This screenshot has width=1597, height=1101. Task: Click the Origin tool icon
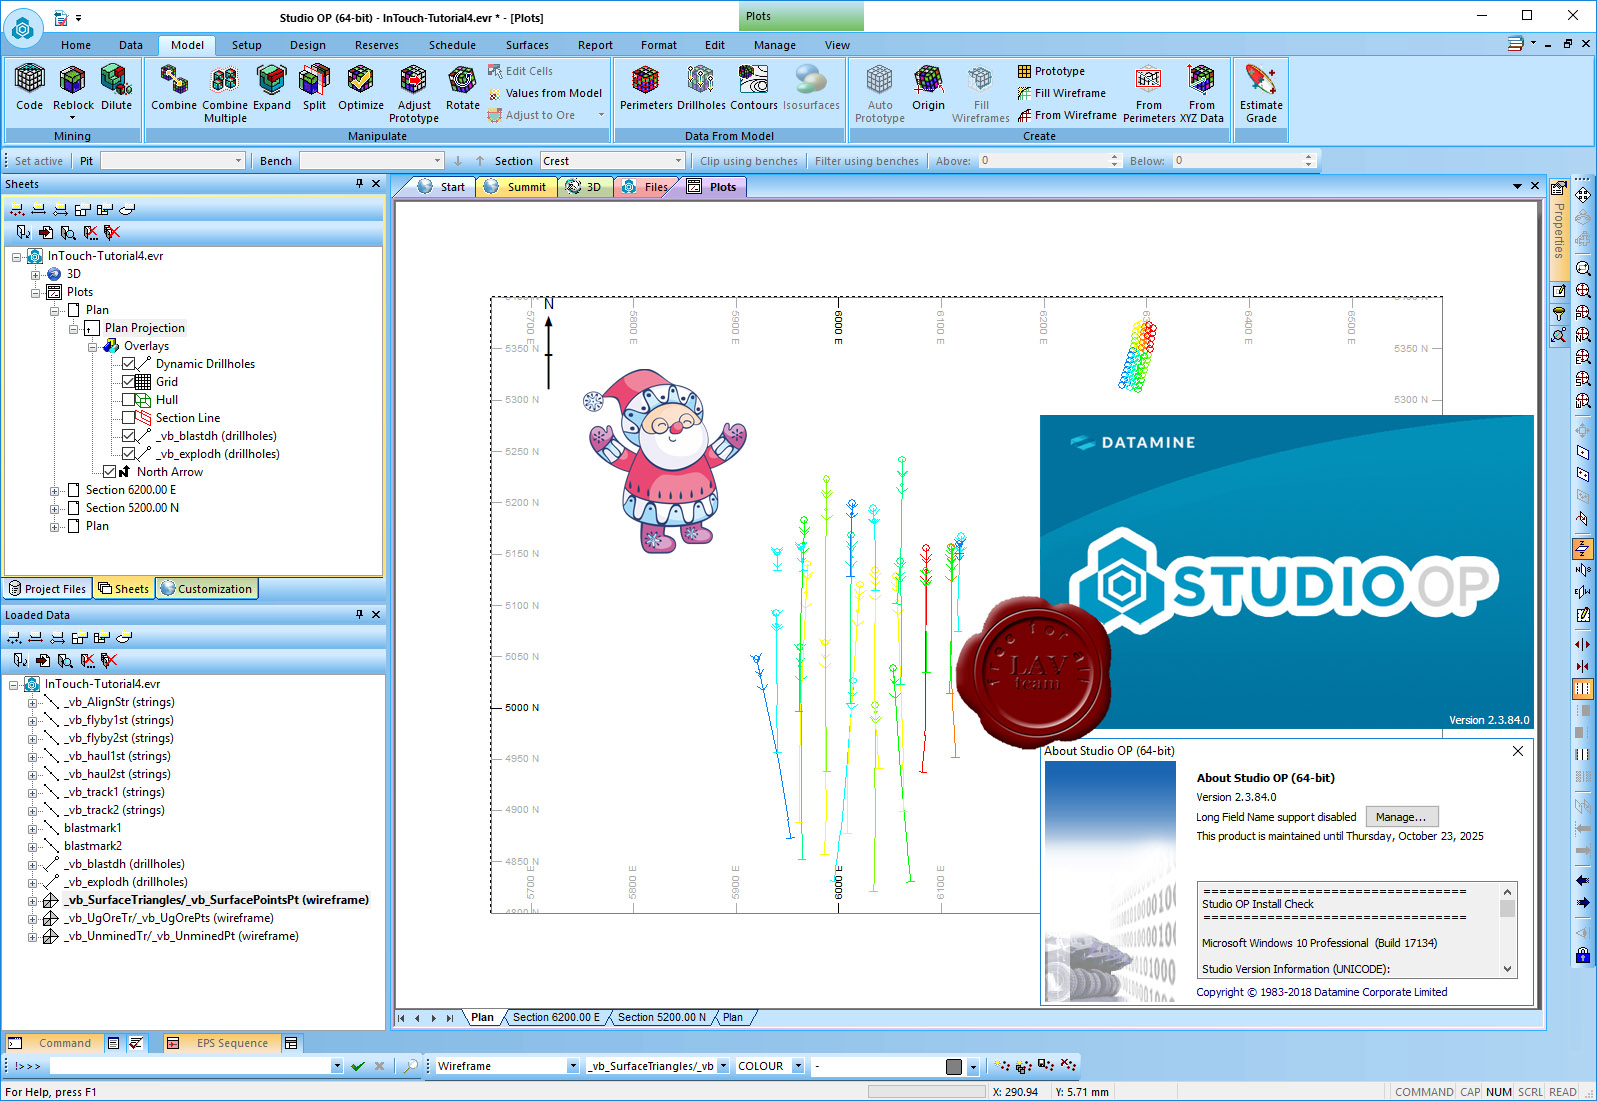point(928,87)
